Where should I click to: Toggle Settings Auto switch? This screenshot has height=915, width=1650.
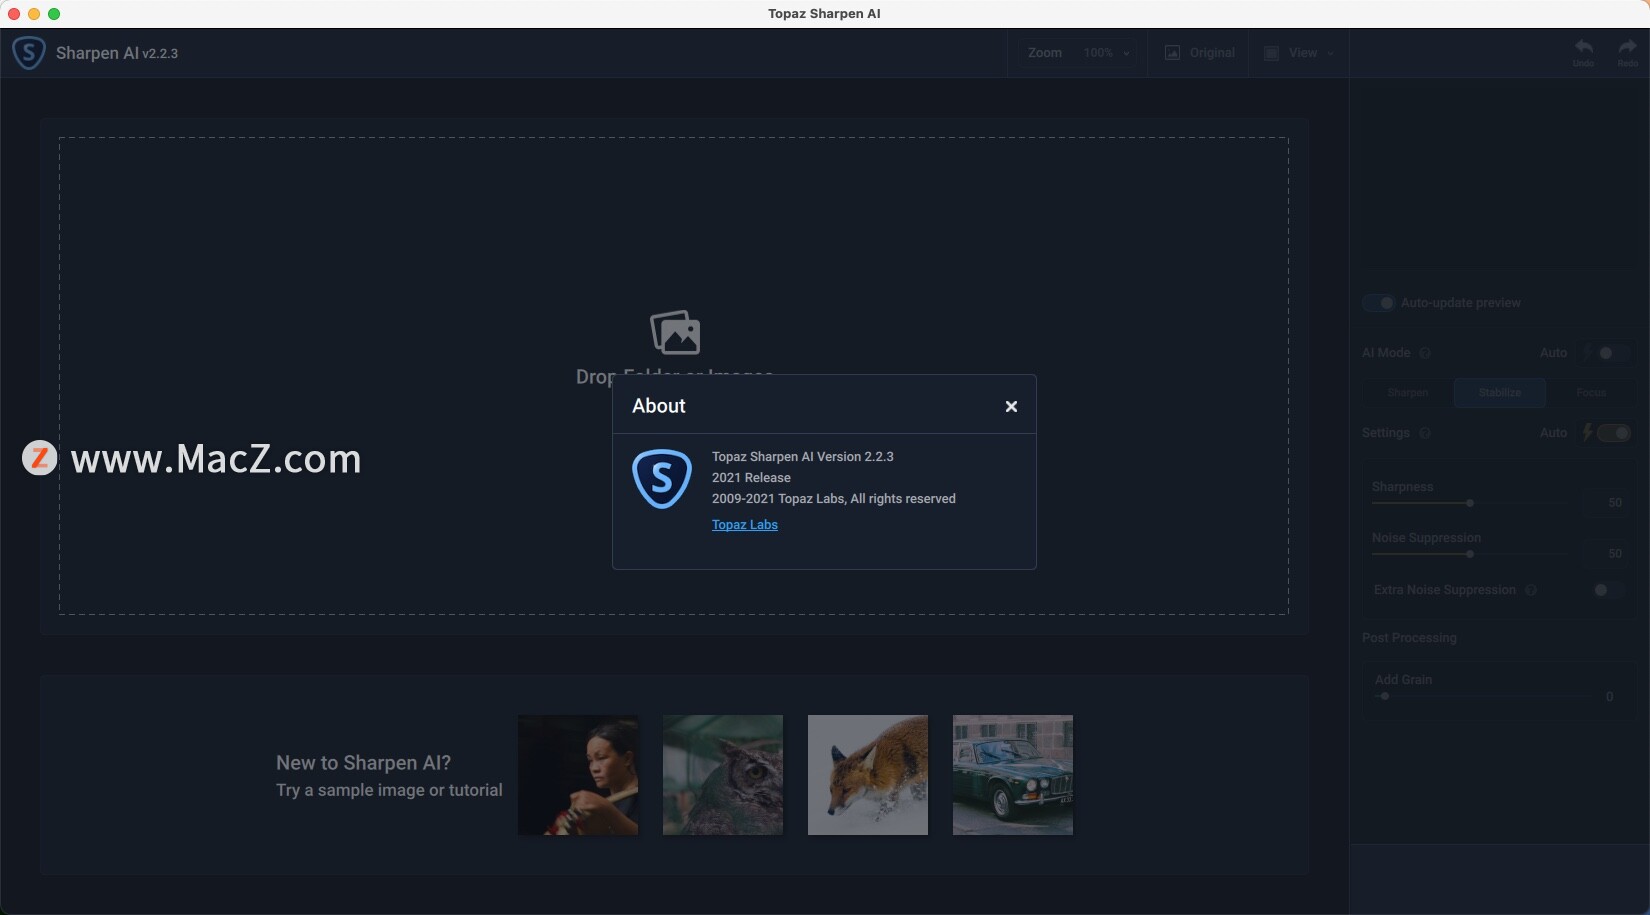pos(1614,433)
